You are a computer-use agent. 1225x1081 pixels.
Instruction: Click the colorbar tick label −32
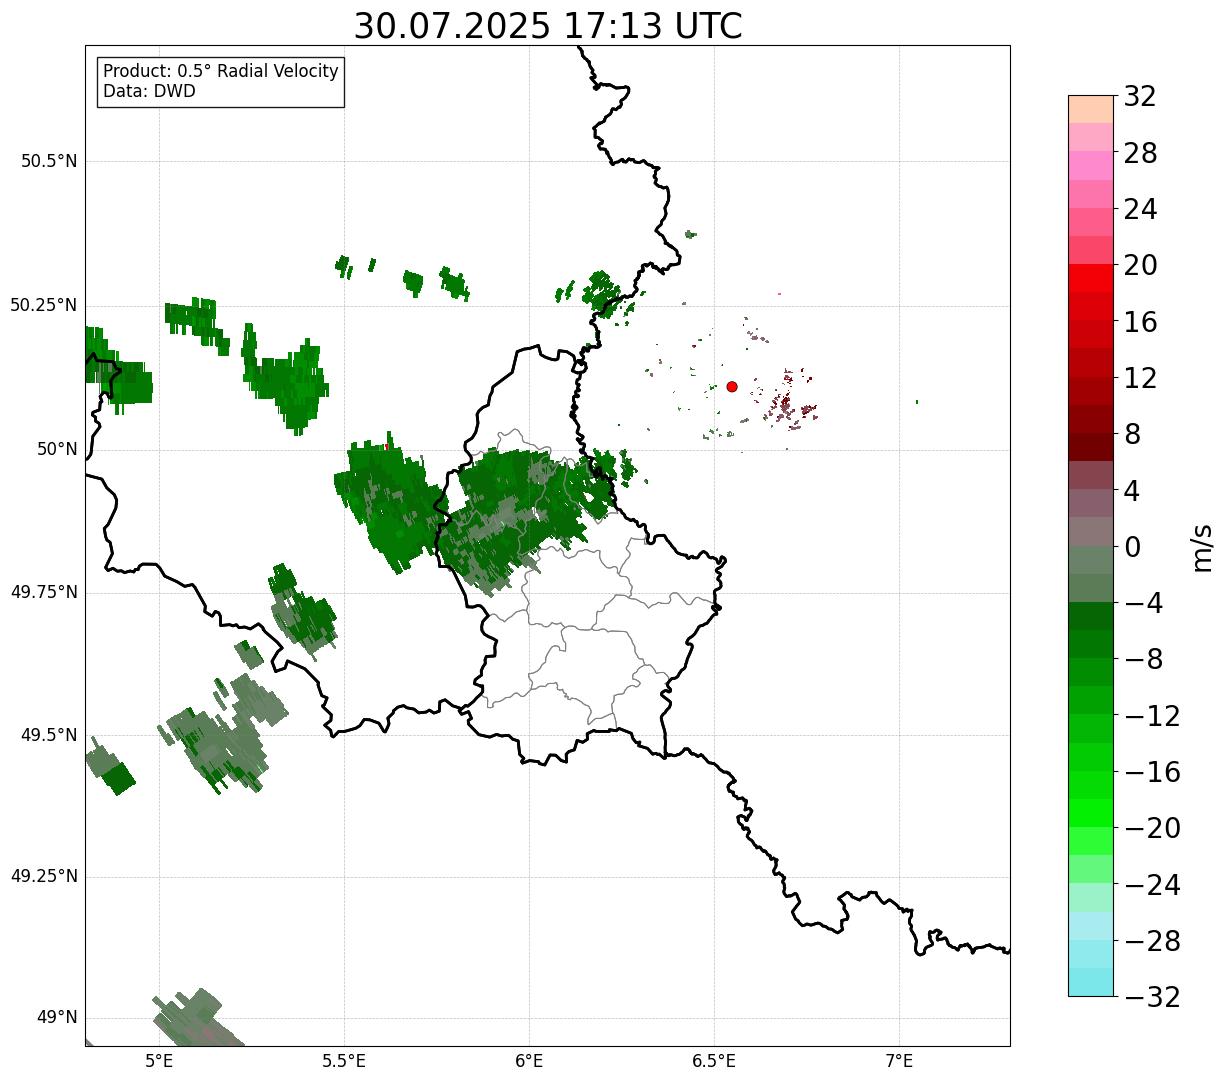pyautogui.click(x=1152, y=998)
